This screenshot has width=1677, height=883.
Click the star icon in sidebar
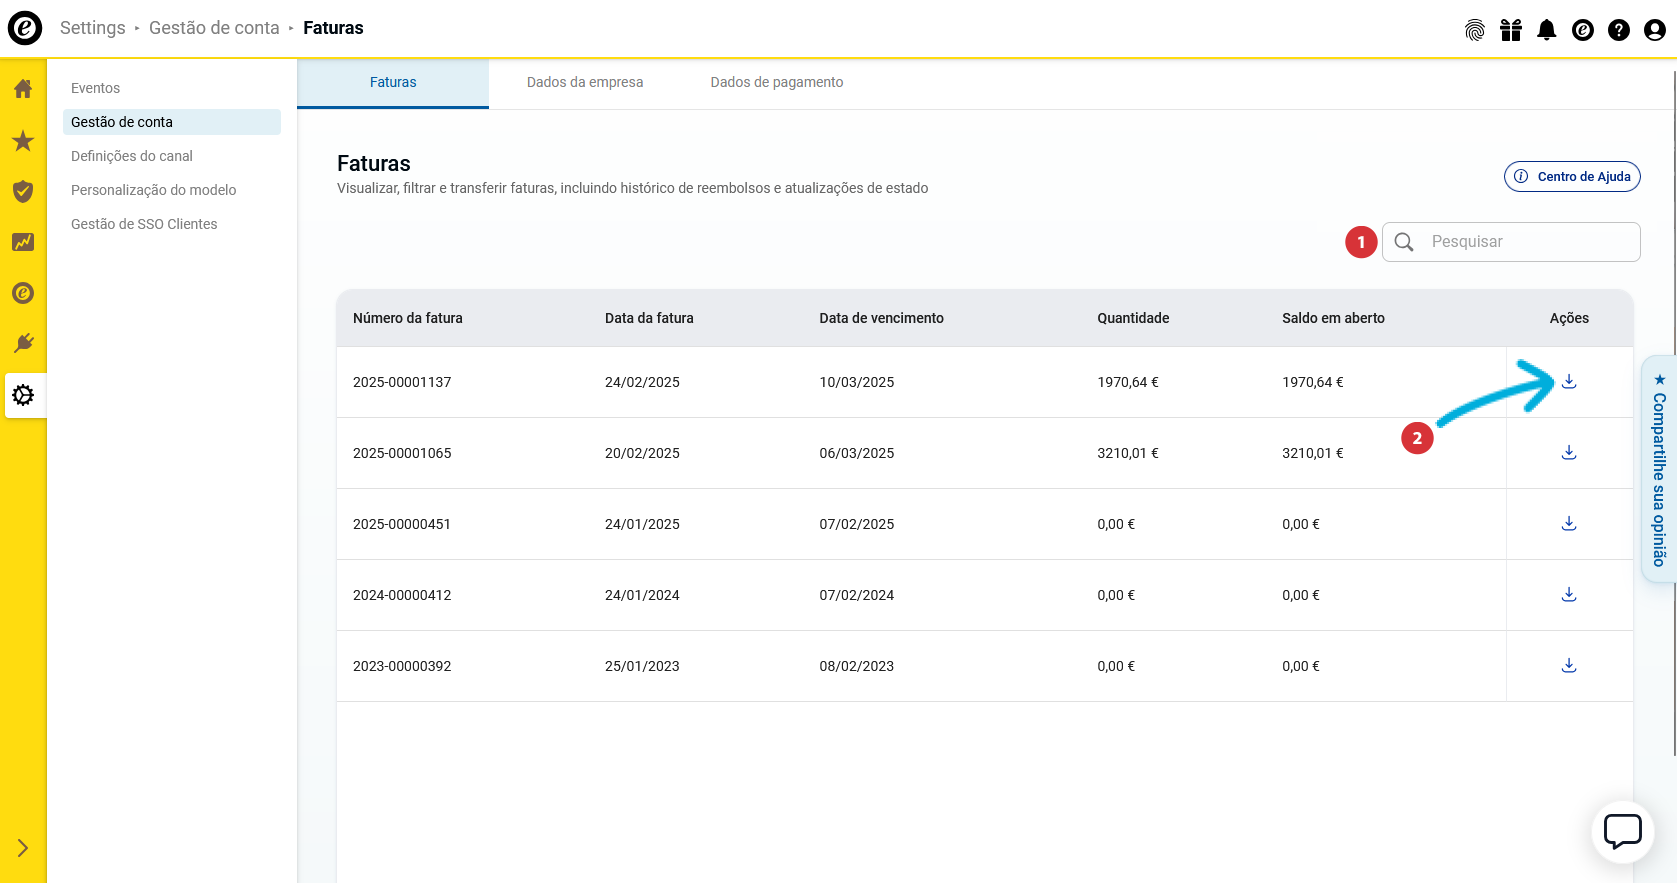(23, 141)
